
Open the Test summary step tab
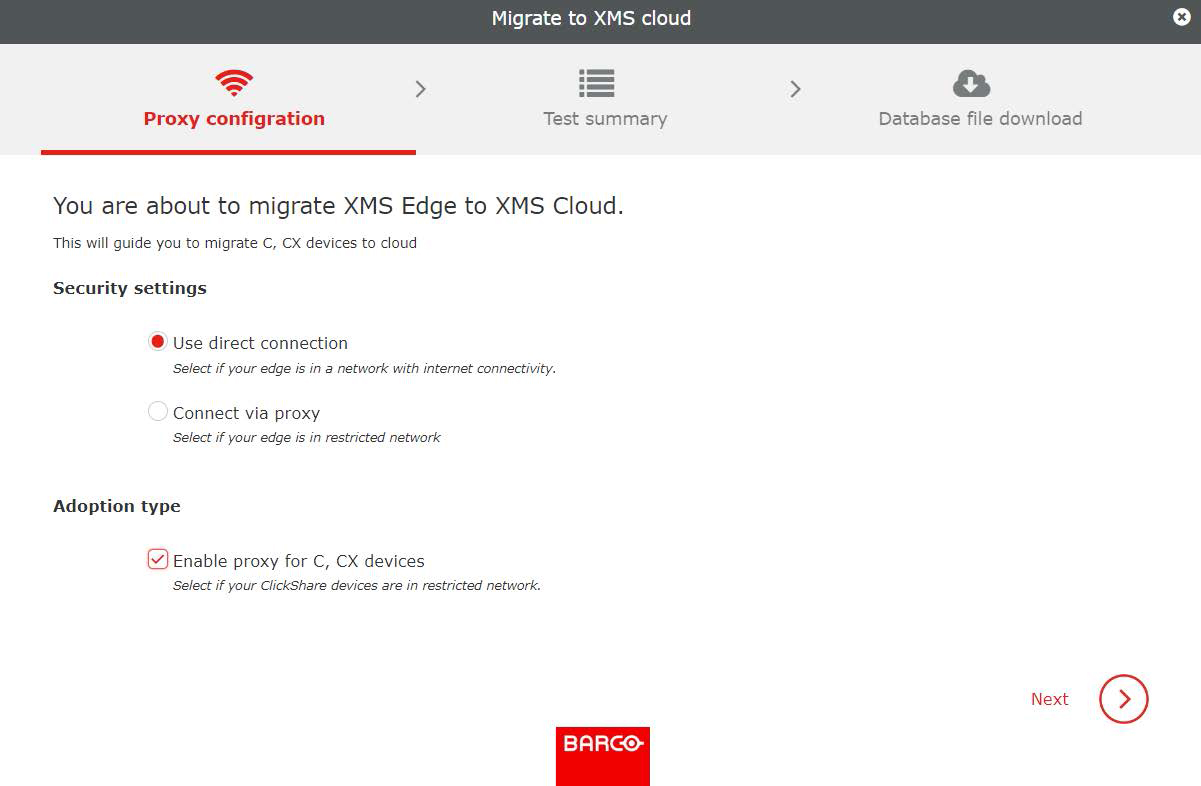coord(605,99)
